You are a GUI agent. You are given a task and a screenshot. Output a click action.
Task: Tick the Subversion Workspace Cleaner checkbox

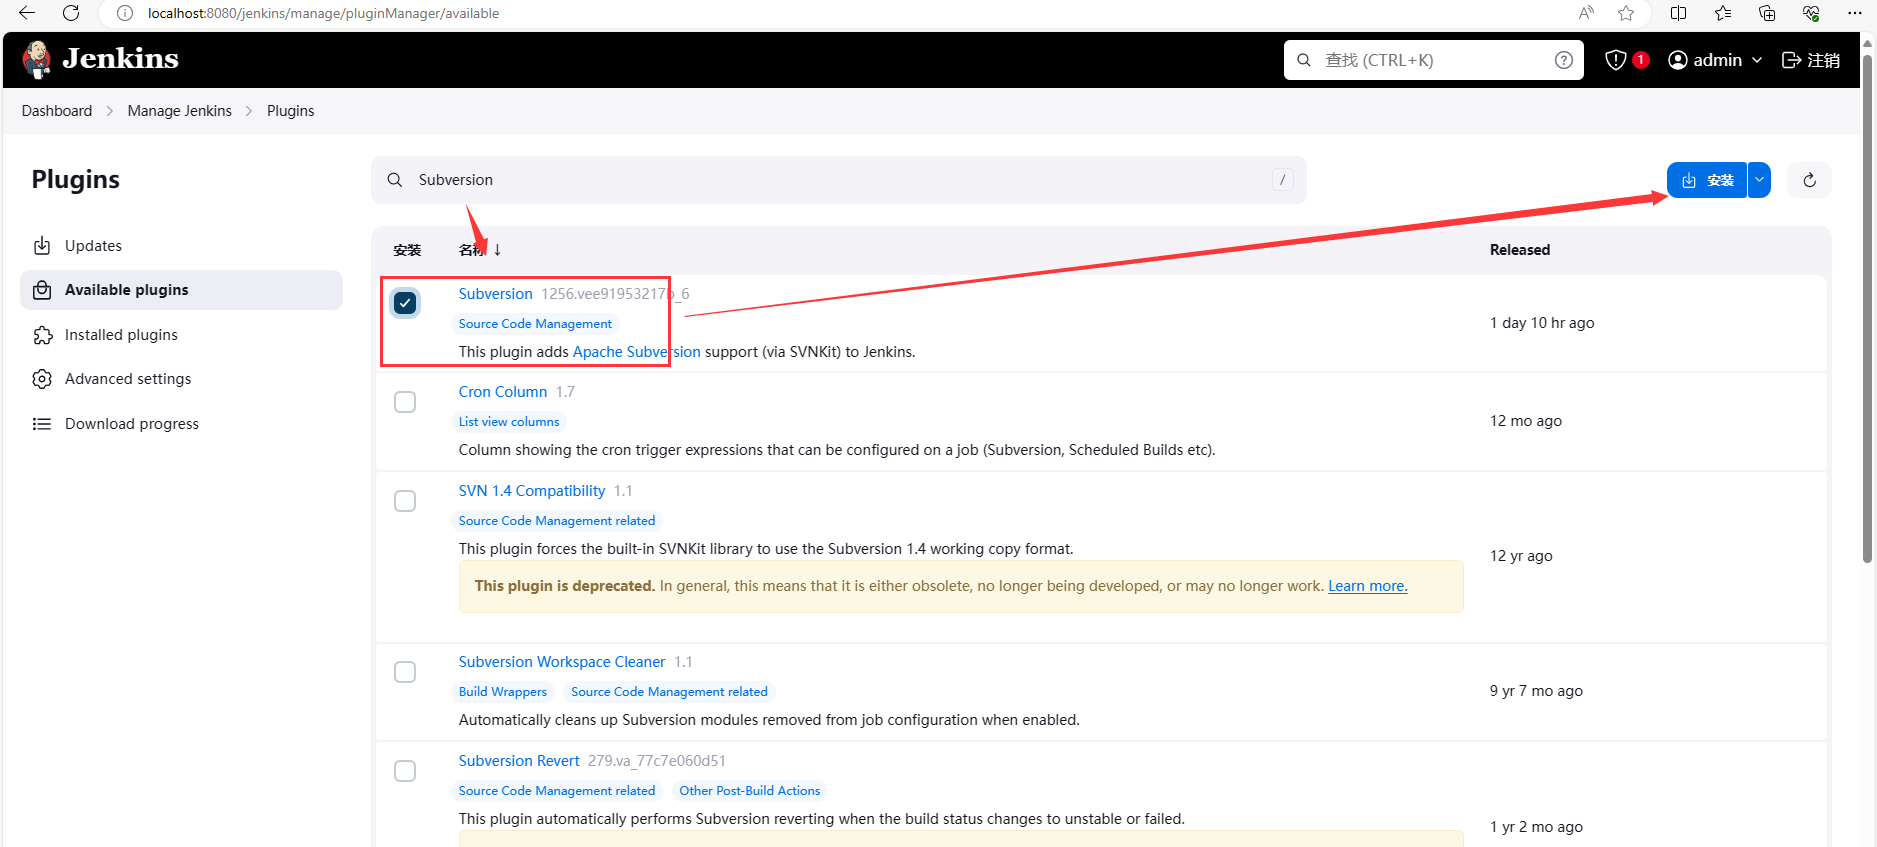pyautogui.click(x=405, y=672)
